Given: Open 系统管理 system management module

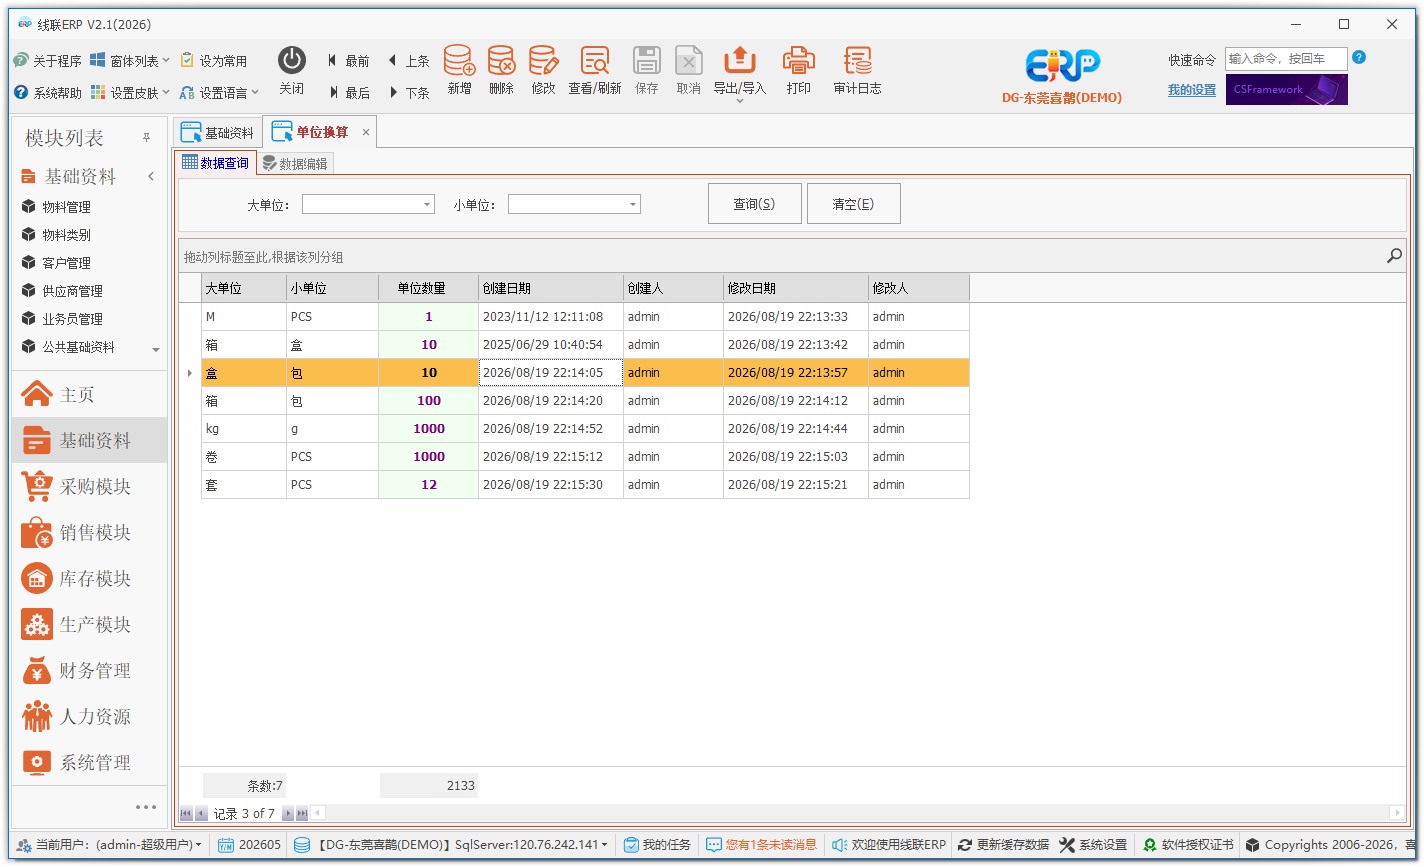Looking at the screenshot, I should [89, 763].
